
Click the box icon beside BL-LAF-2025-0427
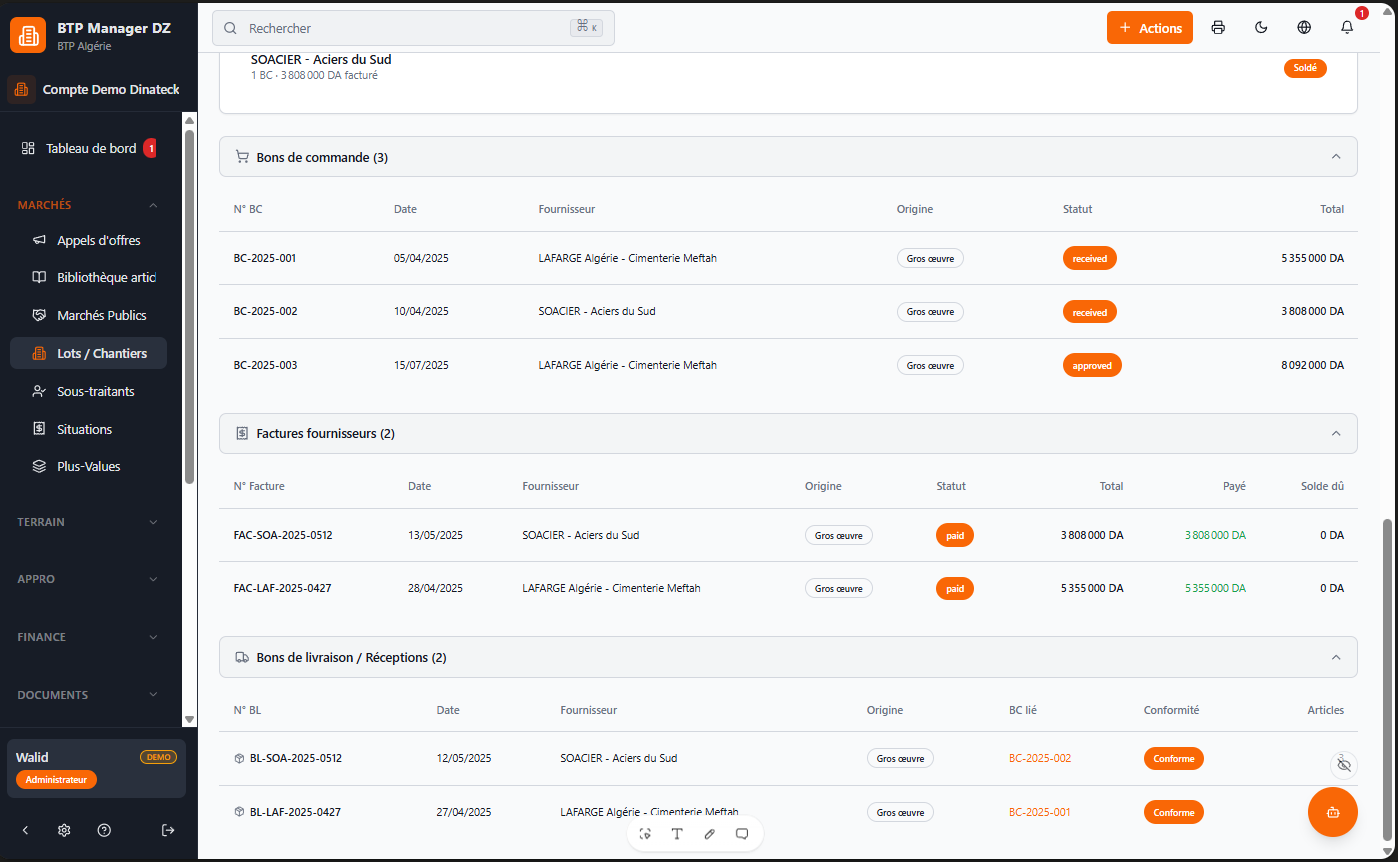click(239, 812)
